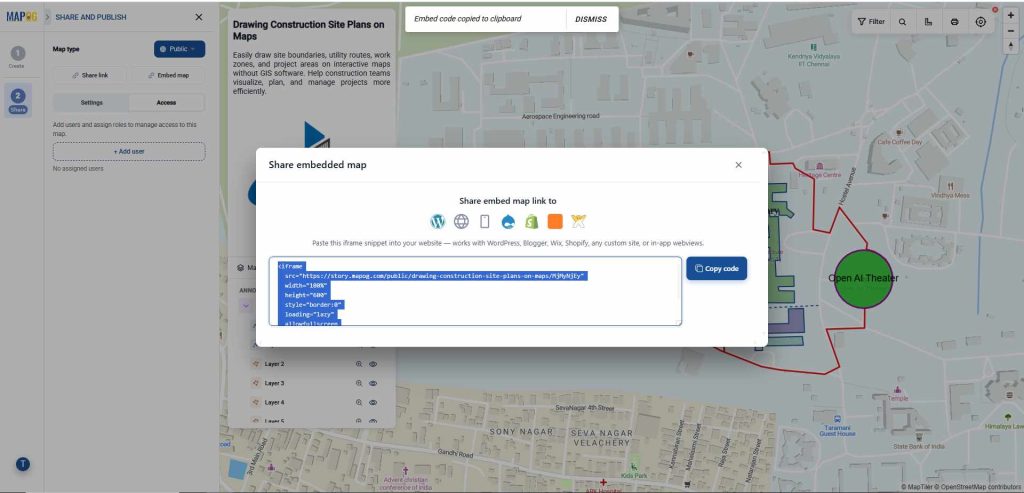Dismiss the clipboard notification
This screenshot has height=493, width=1024.
pos(591,19)
